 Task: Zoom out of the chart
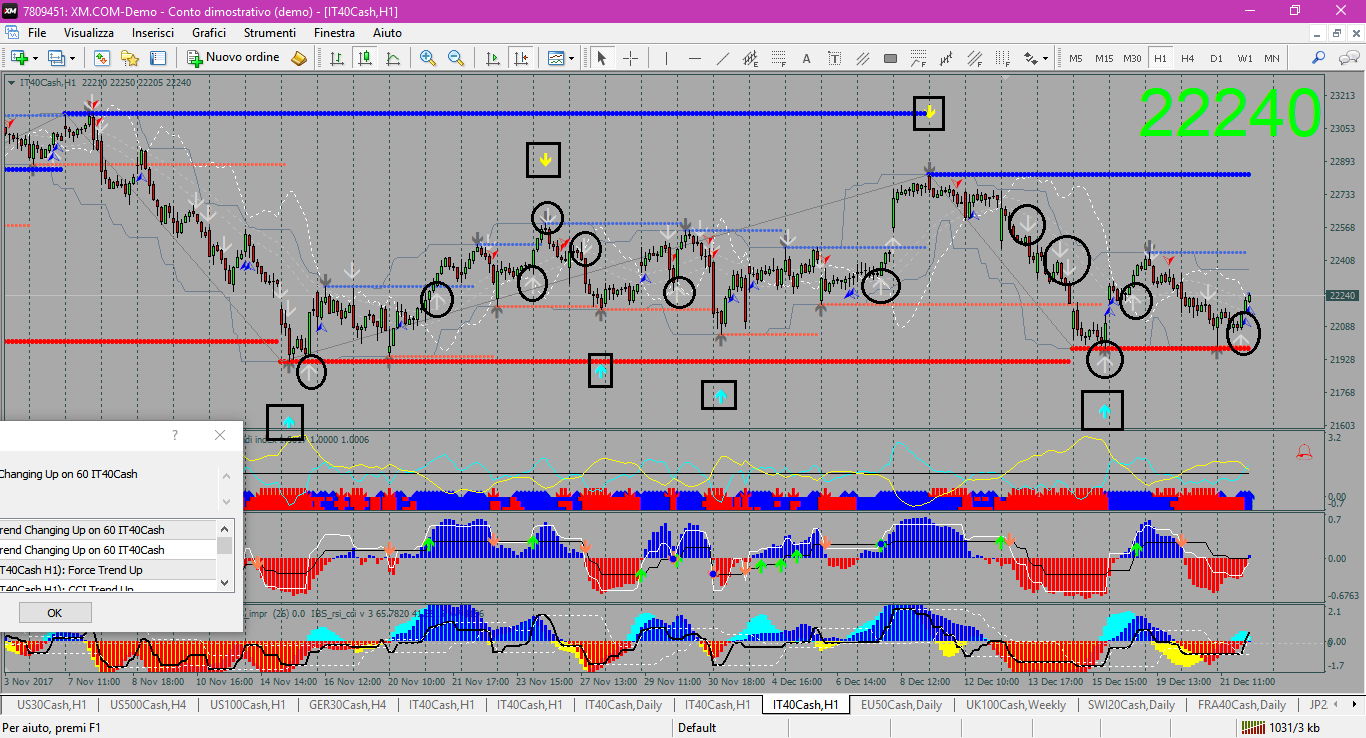pos(456,58)
